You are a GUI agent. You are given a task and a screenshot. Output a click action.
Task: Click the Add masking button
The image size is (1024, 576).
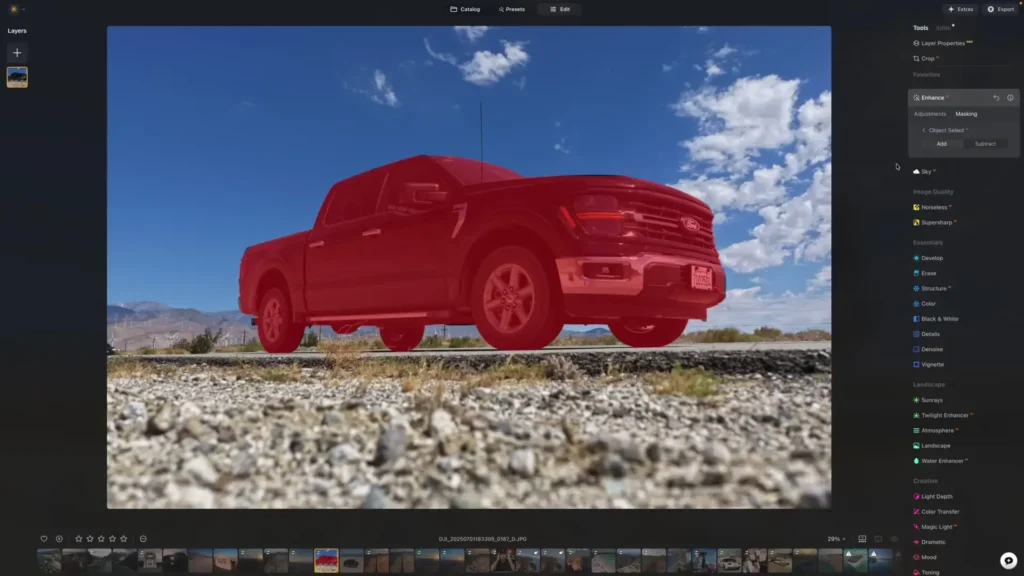point(940,143)
